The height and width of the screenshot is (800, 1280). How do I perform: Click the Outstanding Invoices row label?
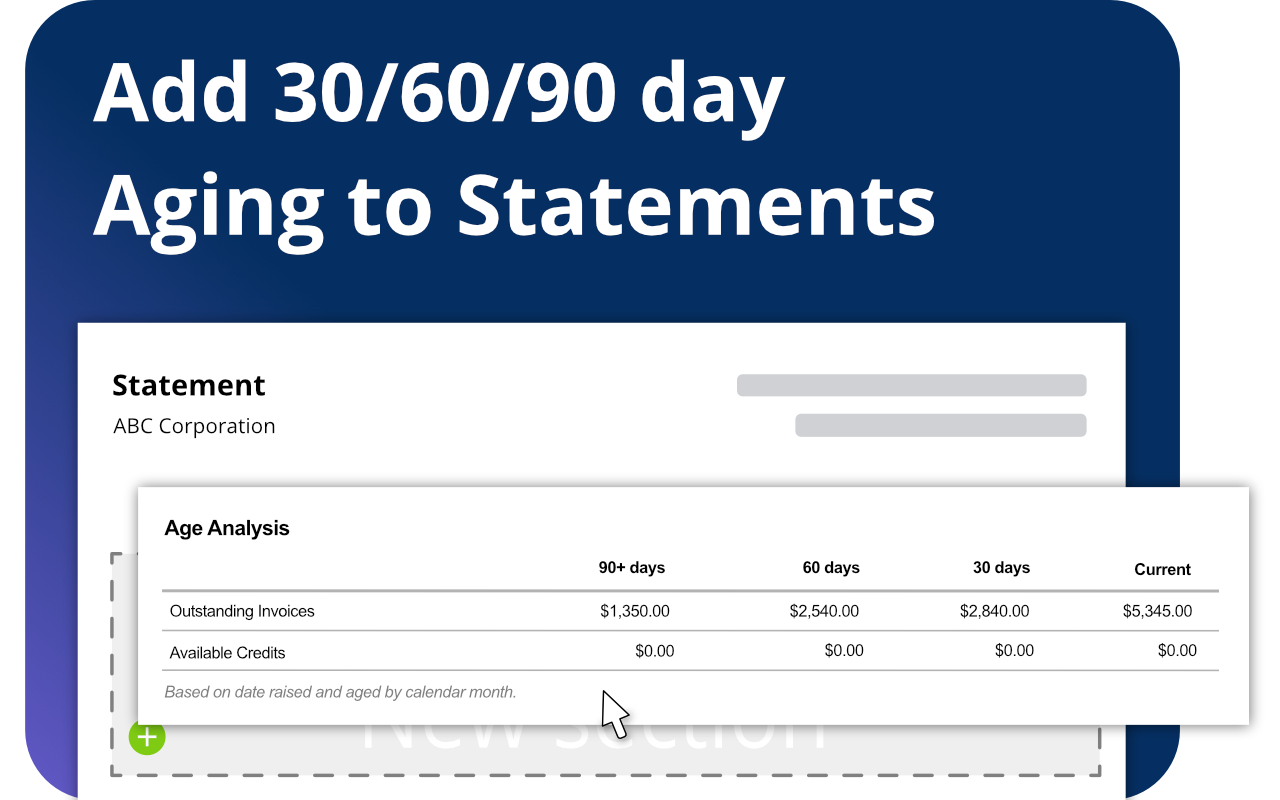pos(242,611)
